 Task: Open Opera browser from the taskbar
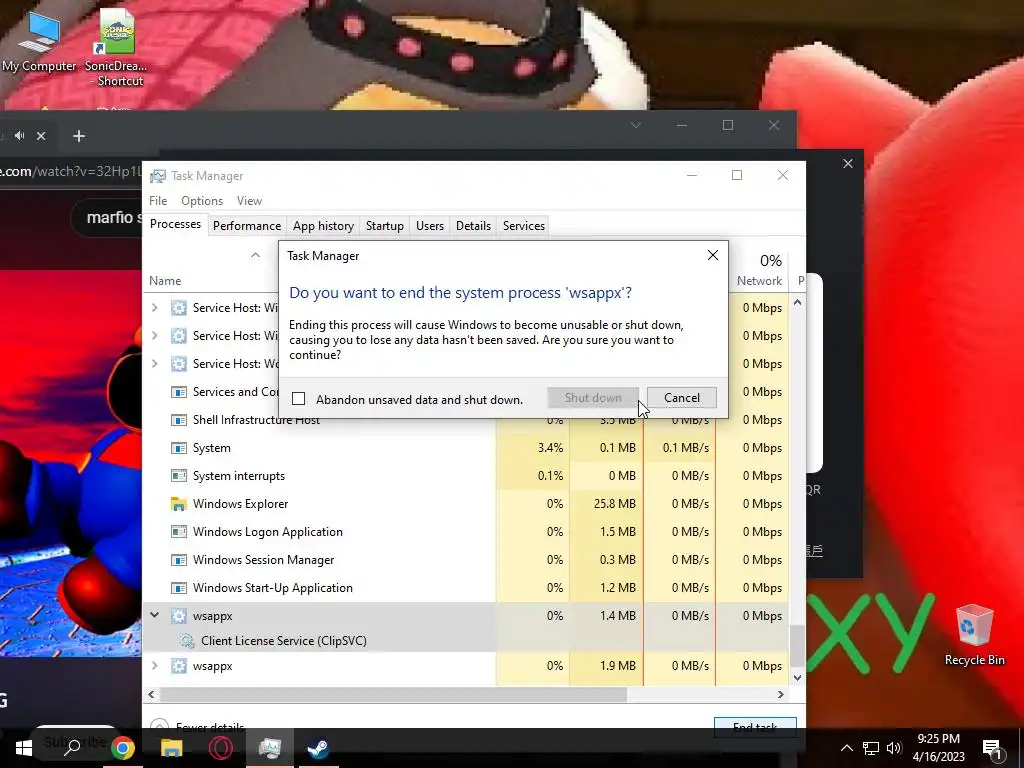point(221,748)
